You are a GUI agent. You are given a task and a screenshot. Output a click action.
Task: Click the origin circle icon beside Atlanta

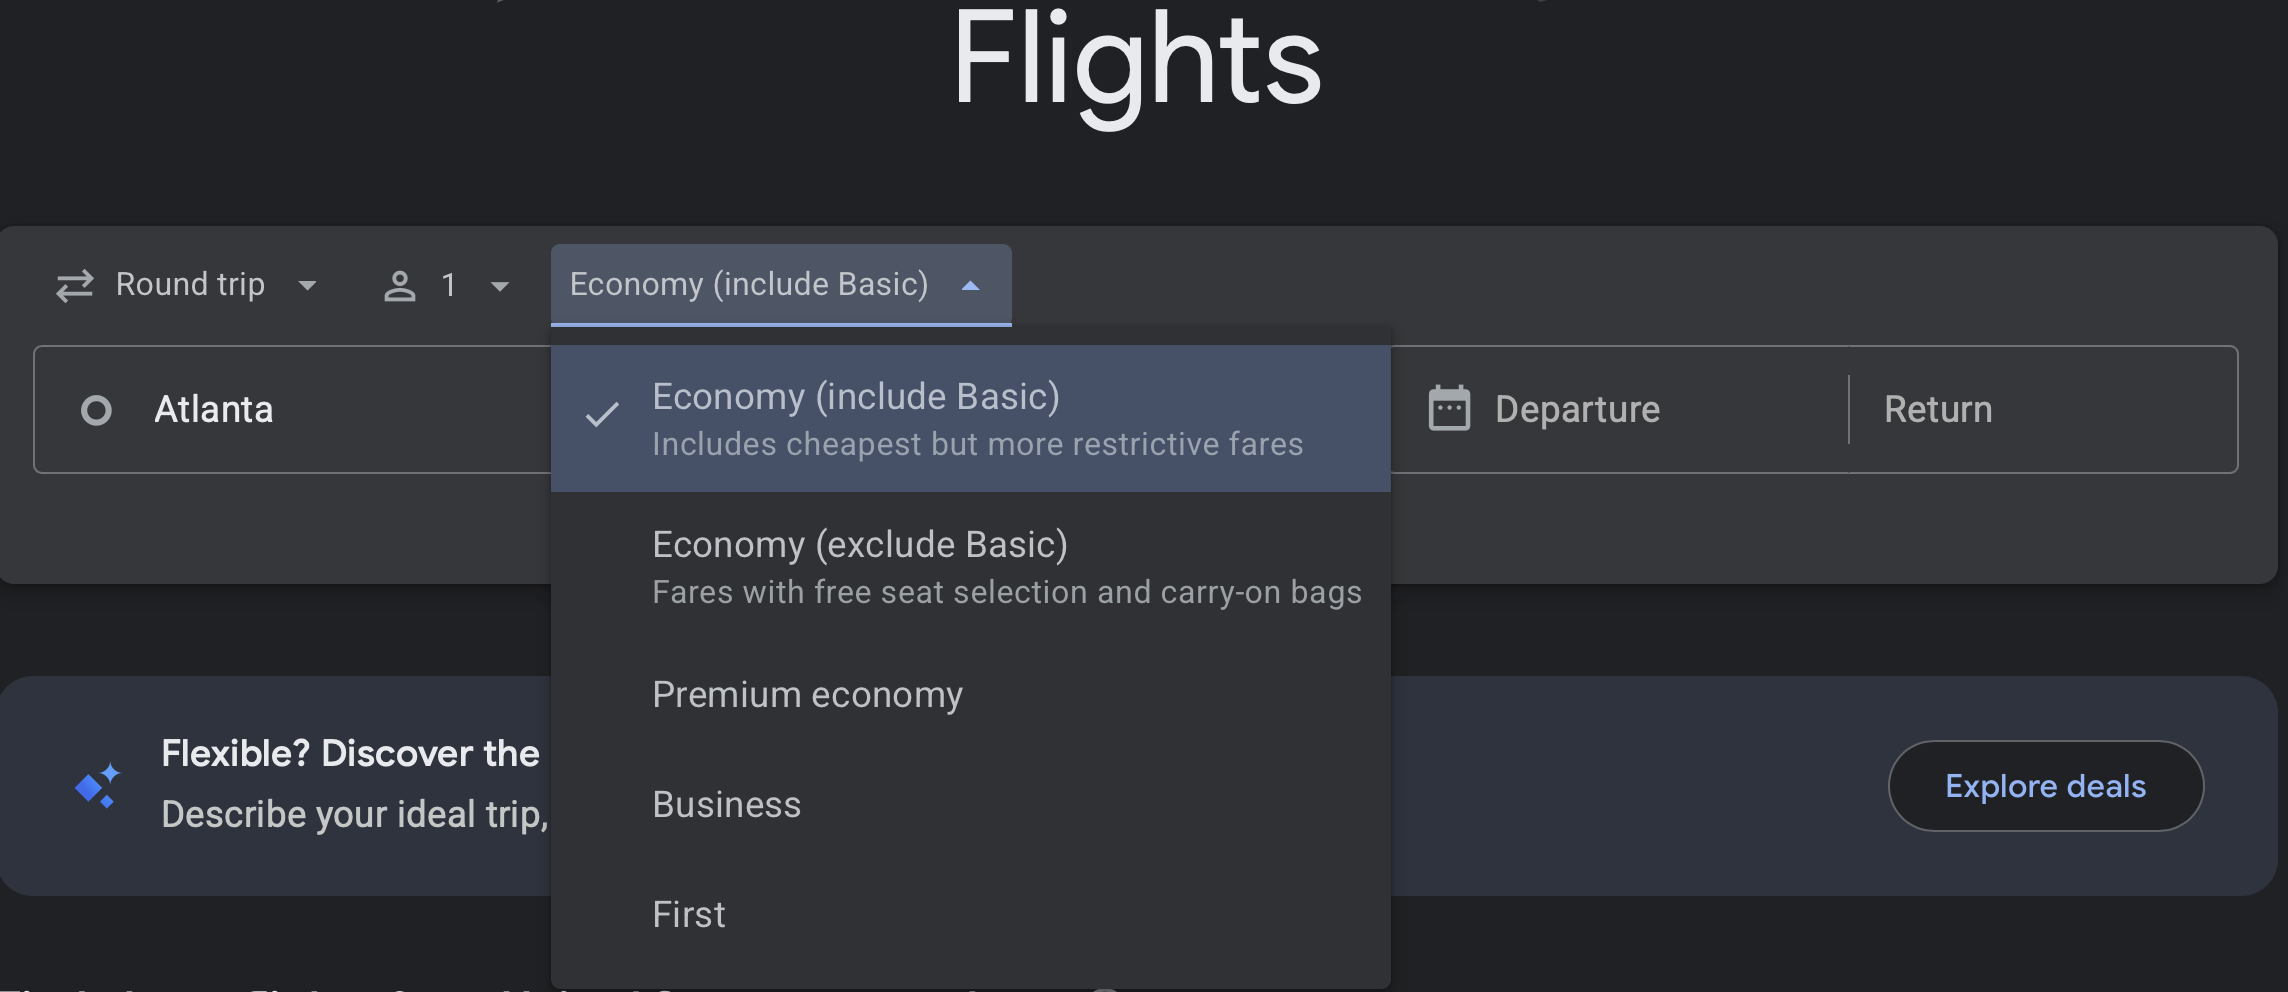96,410
